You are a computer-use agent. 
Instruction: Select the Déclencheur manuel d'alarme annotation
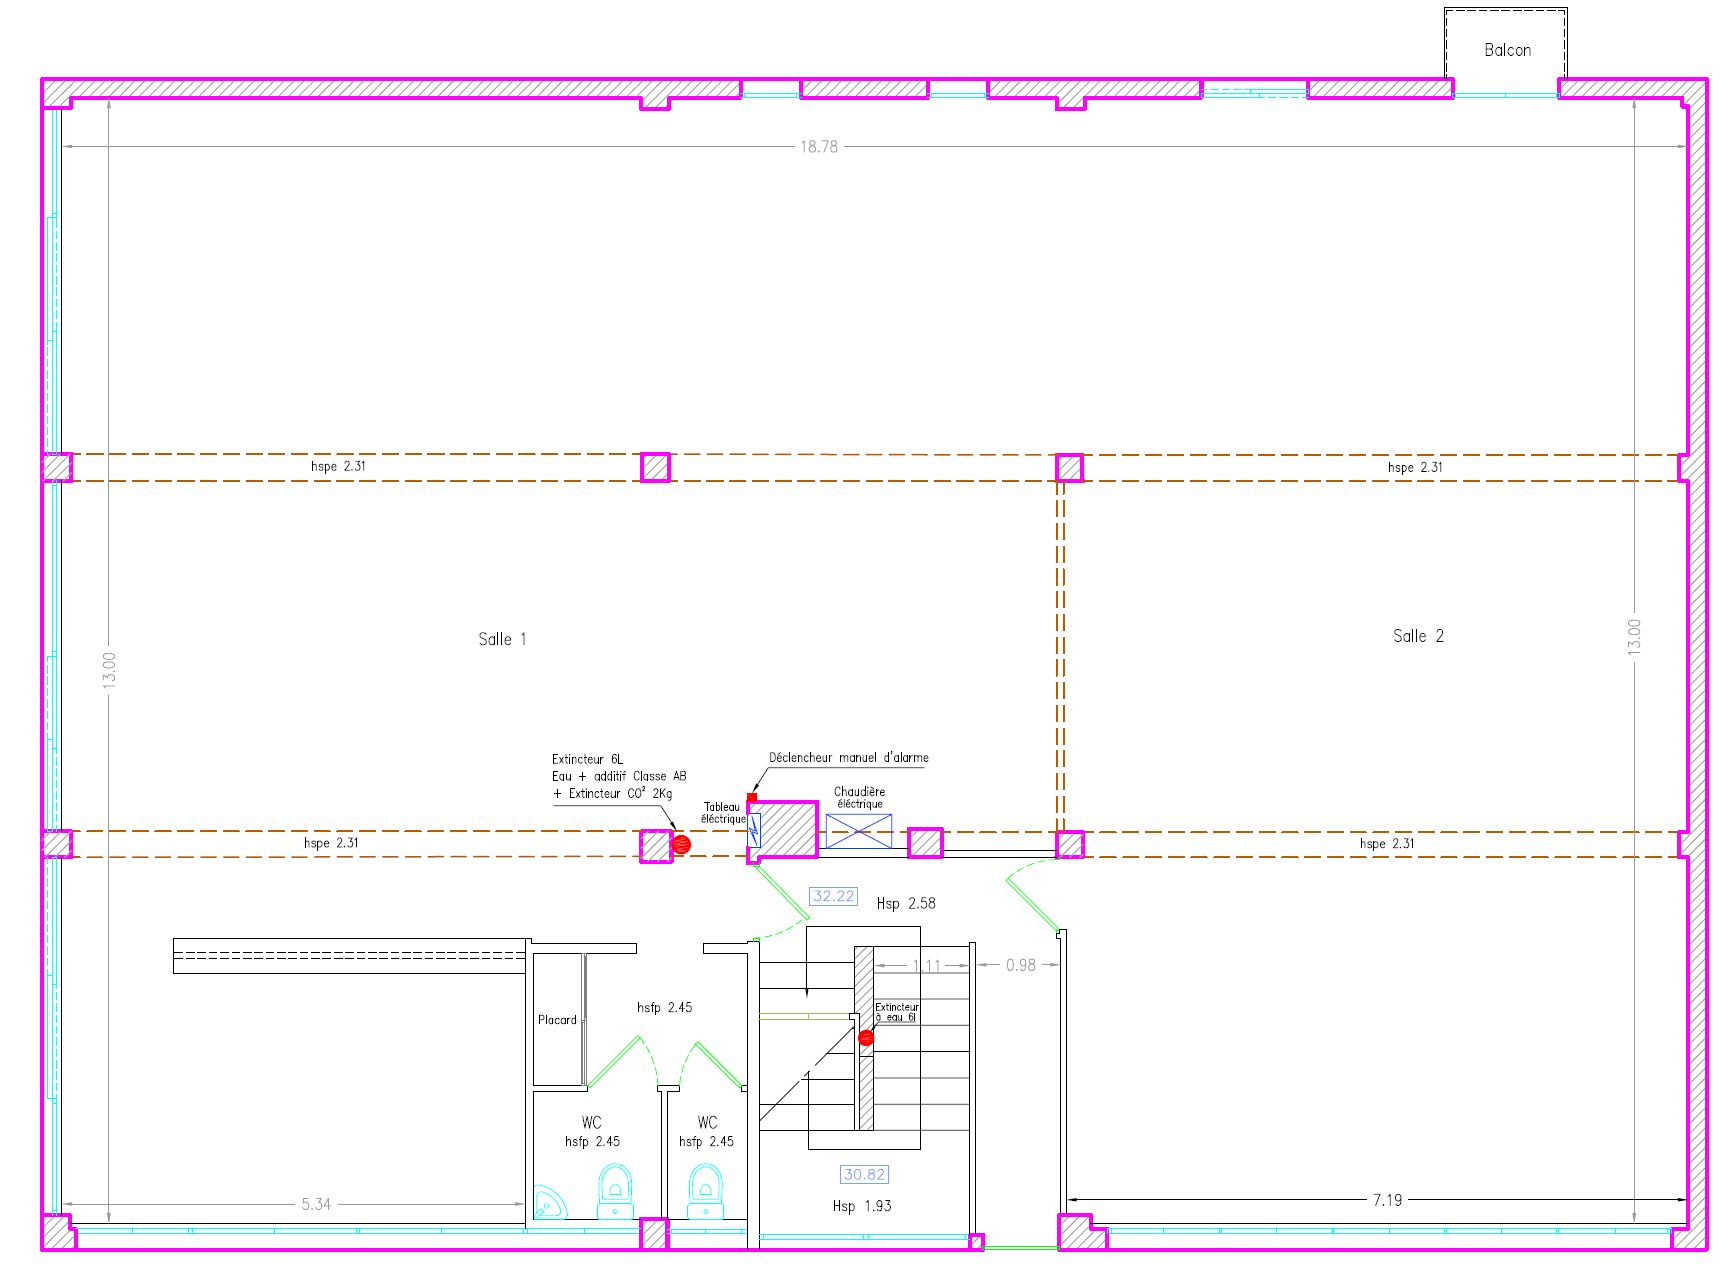click(849, 758)
